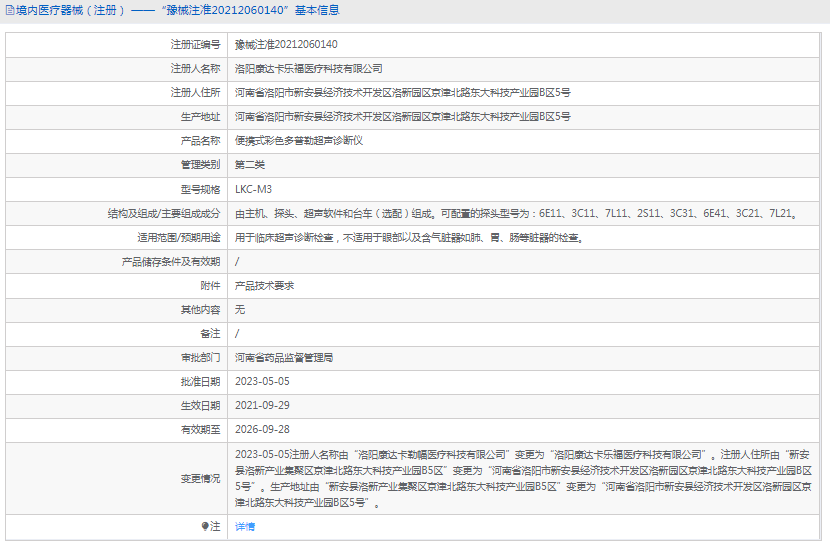The width and height of the screenshot is (830, 545).
Task: Click the 详情 link in the 注 row
Action: (245, 526)
